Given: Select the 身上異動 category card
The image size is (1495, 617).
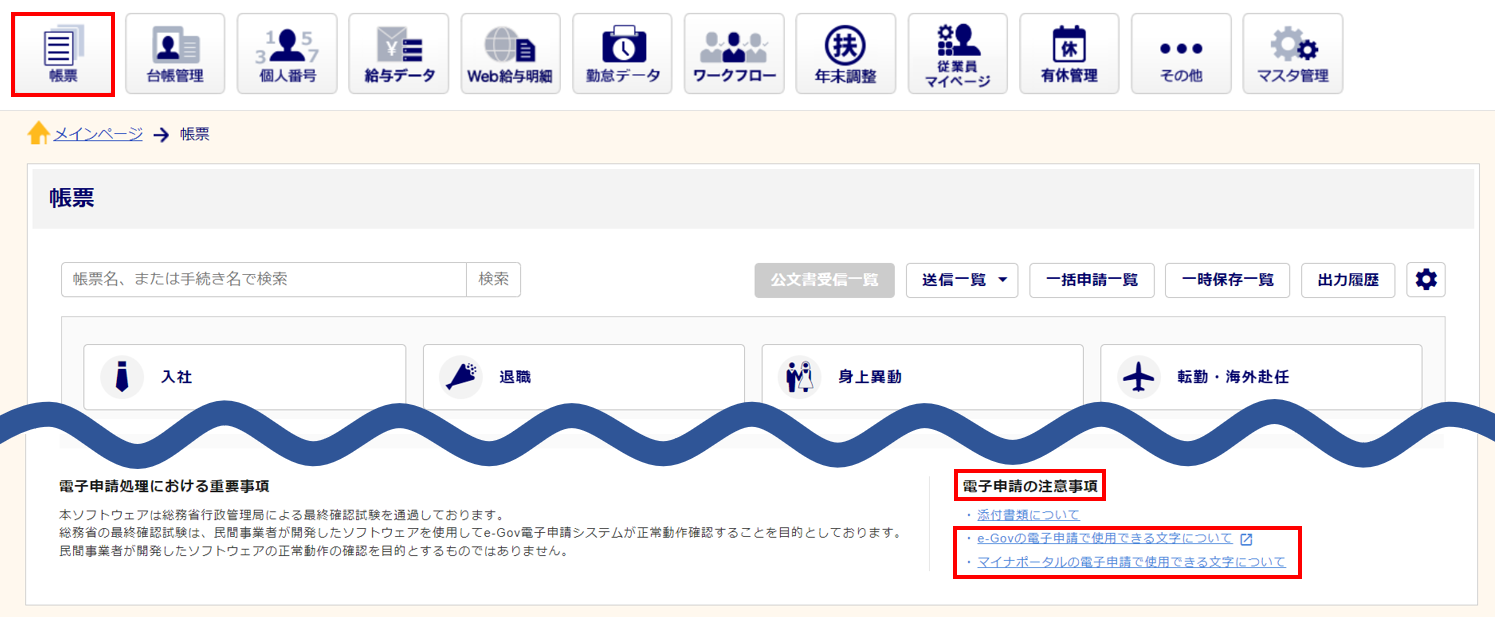Looking at the screenshot, I should [923, 377].
